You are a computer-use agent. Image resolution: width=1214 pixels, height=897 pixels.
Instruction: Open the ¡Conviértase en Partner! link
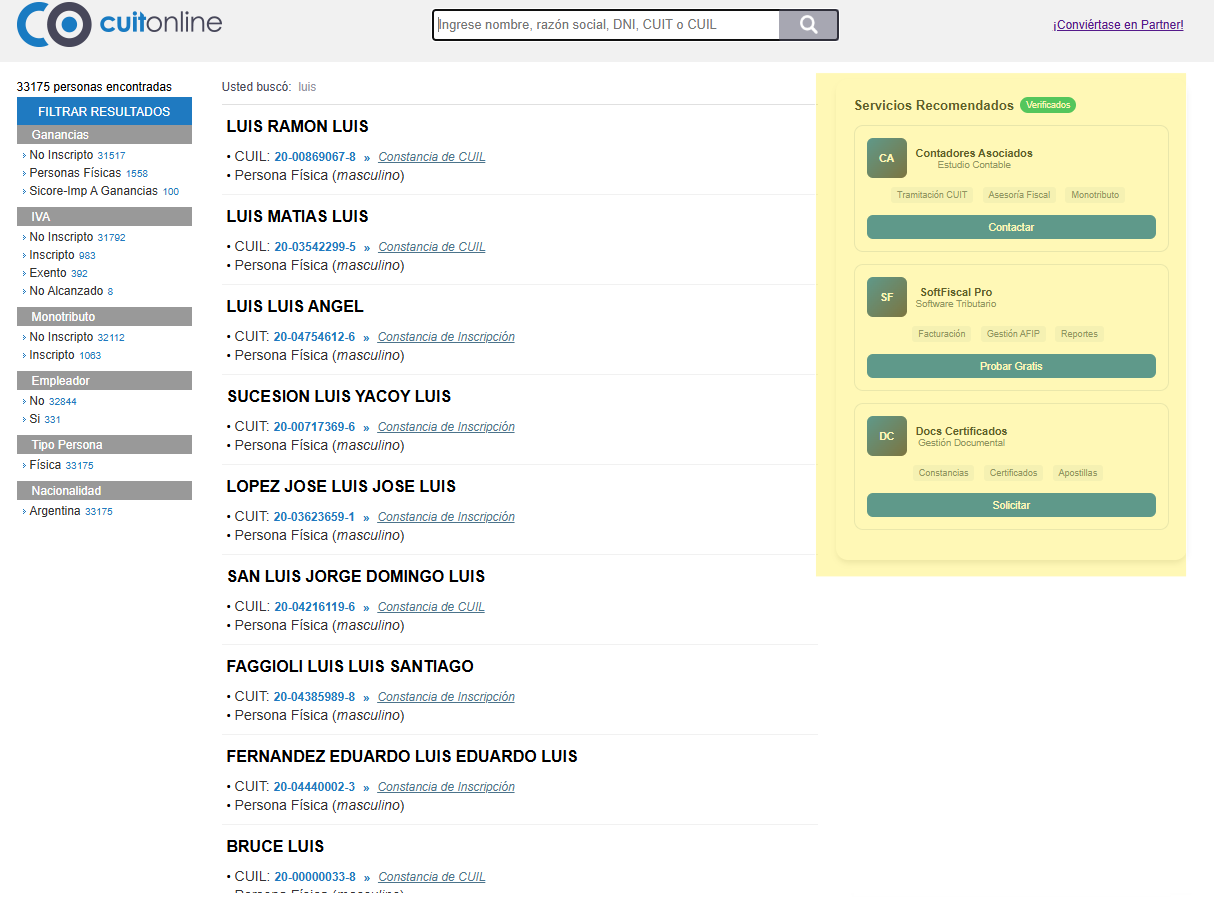[x=1117, y=25]
